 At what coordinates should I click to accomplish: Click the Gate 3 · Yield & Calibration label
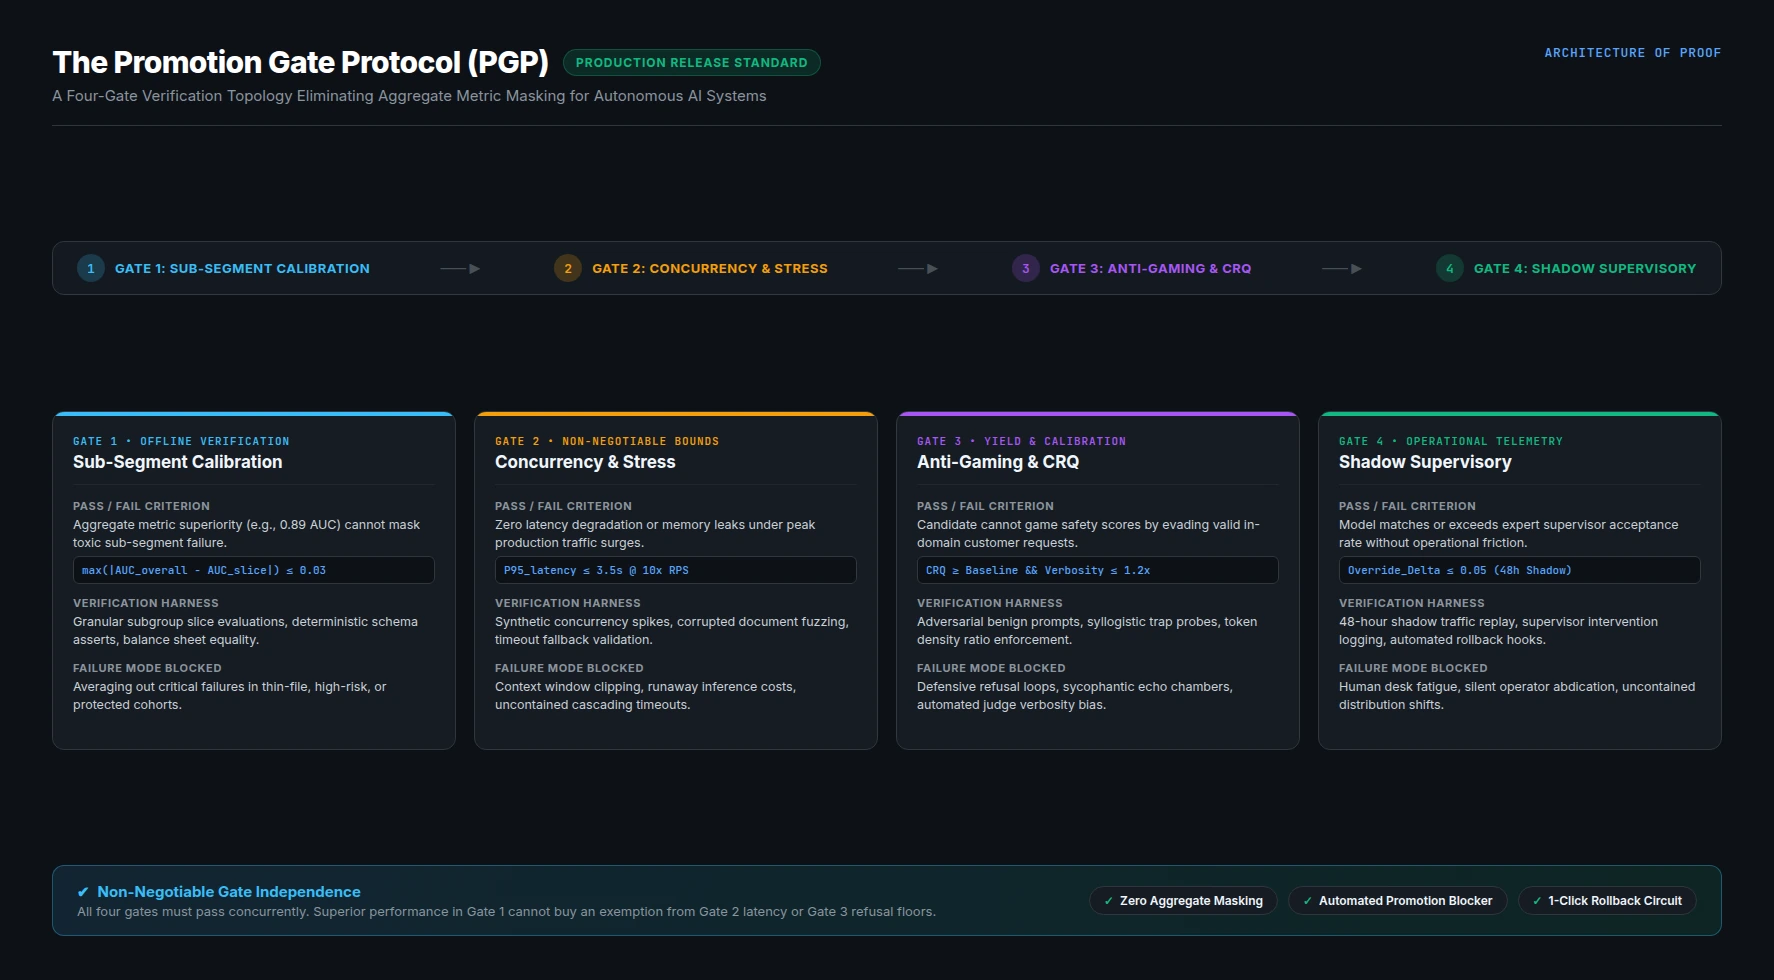(1021, 441)
